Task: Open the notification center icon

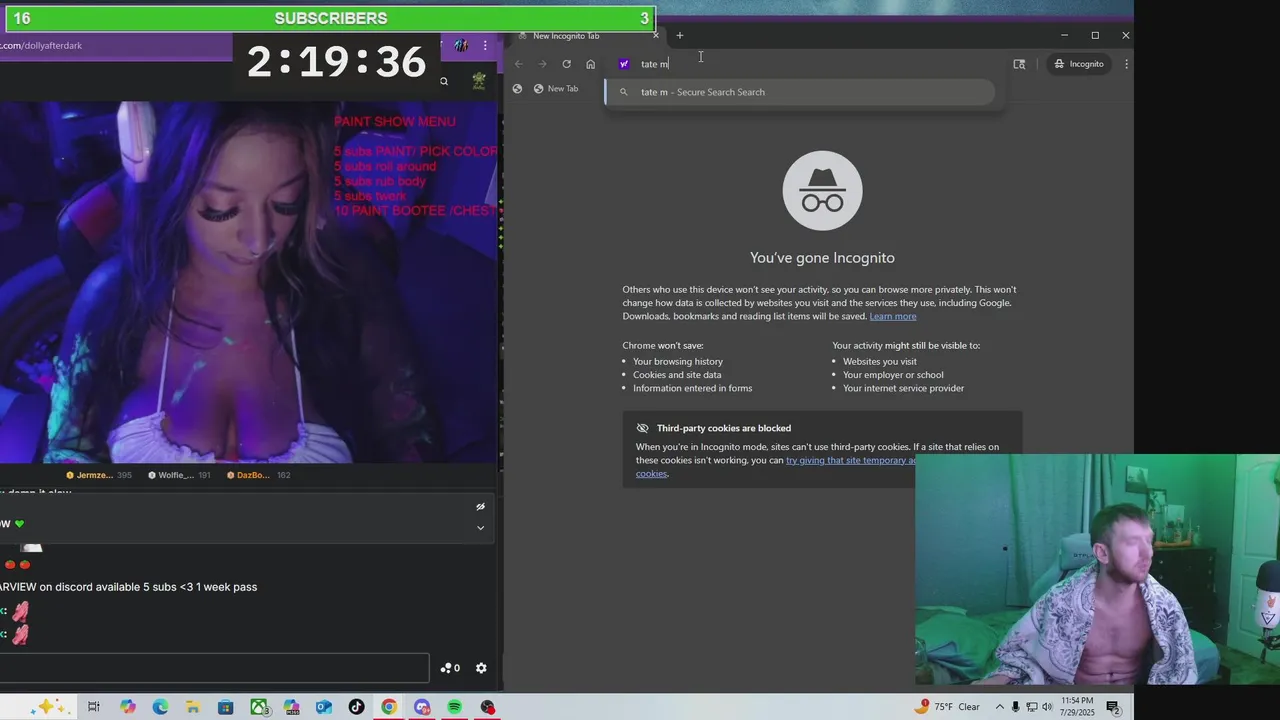Action: pyautogui.click(x=1113, y=707)
